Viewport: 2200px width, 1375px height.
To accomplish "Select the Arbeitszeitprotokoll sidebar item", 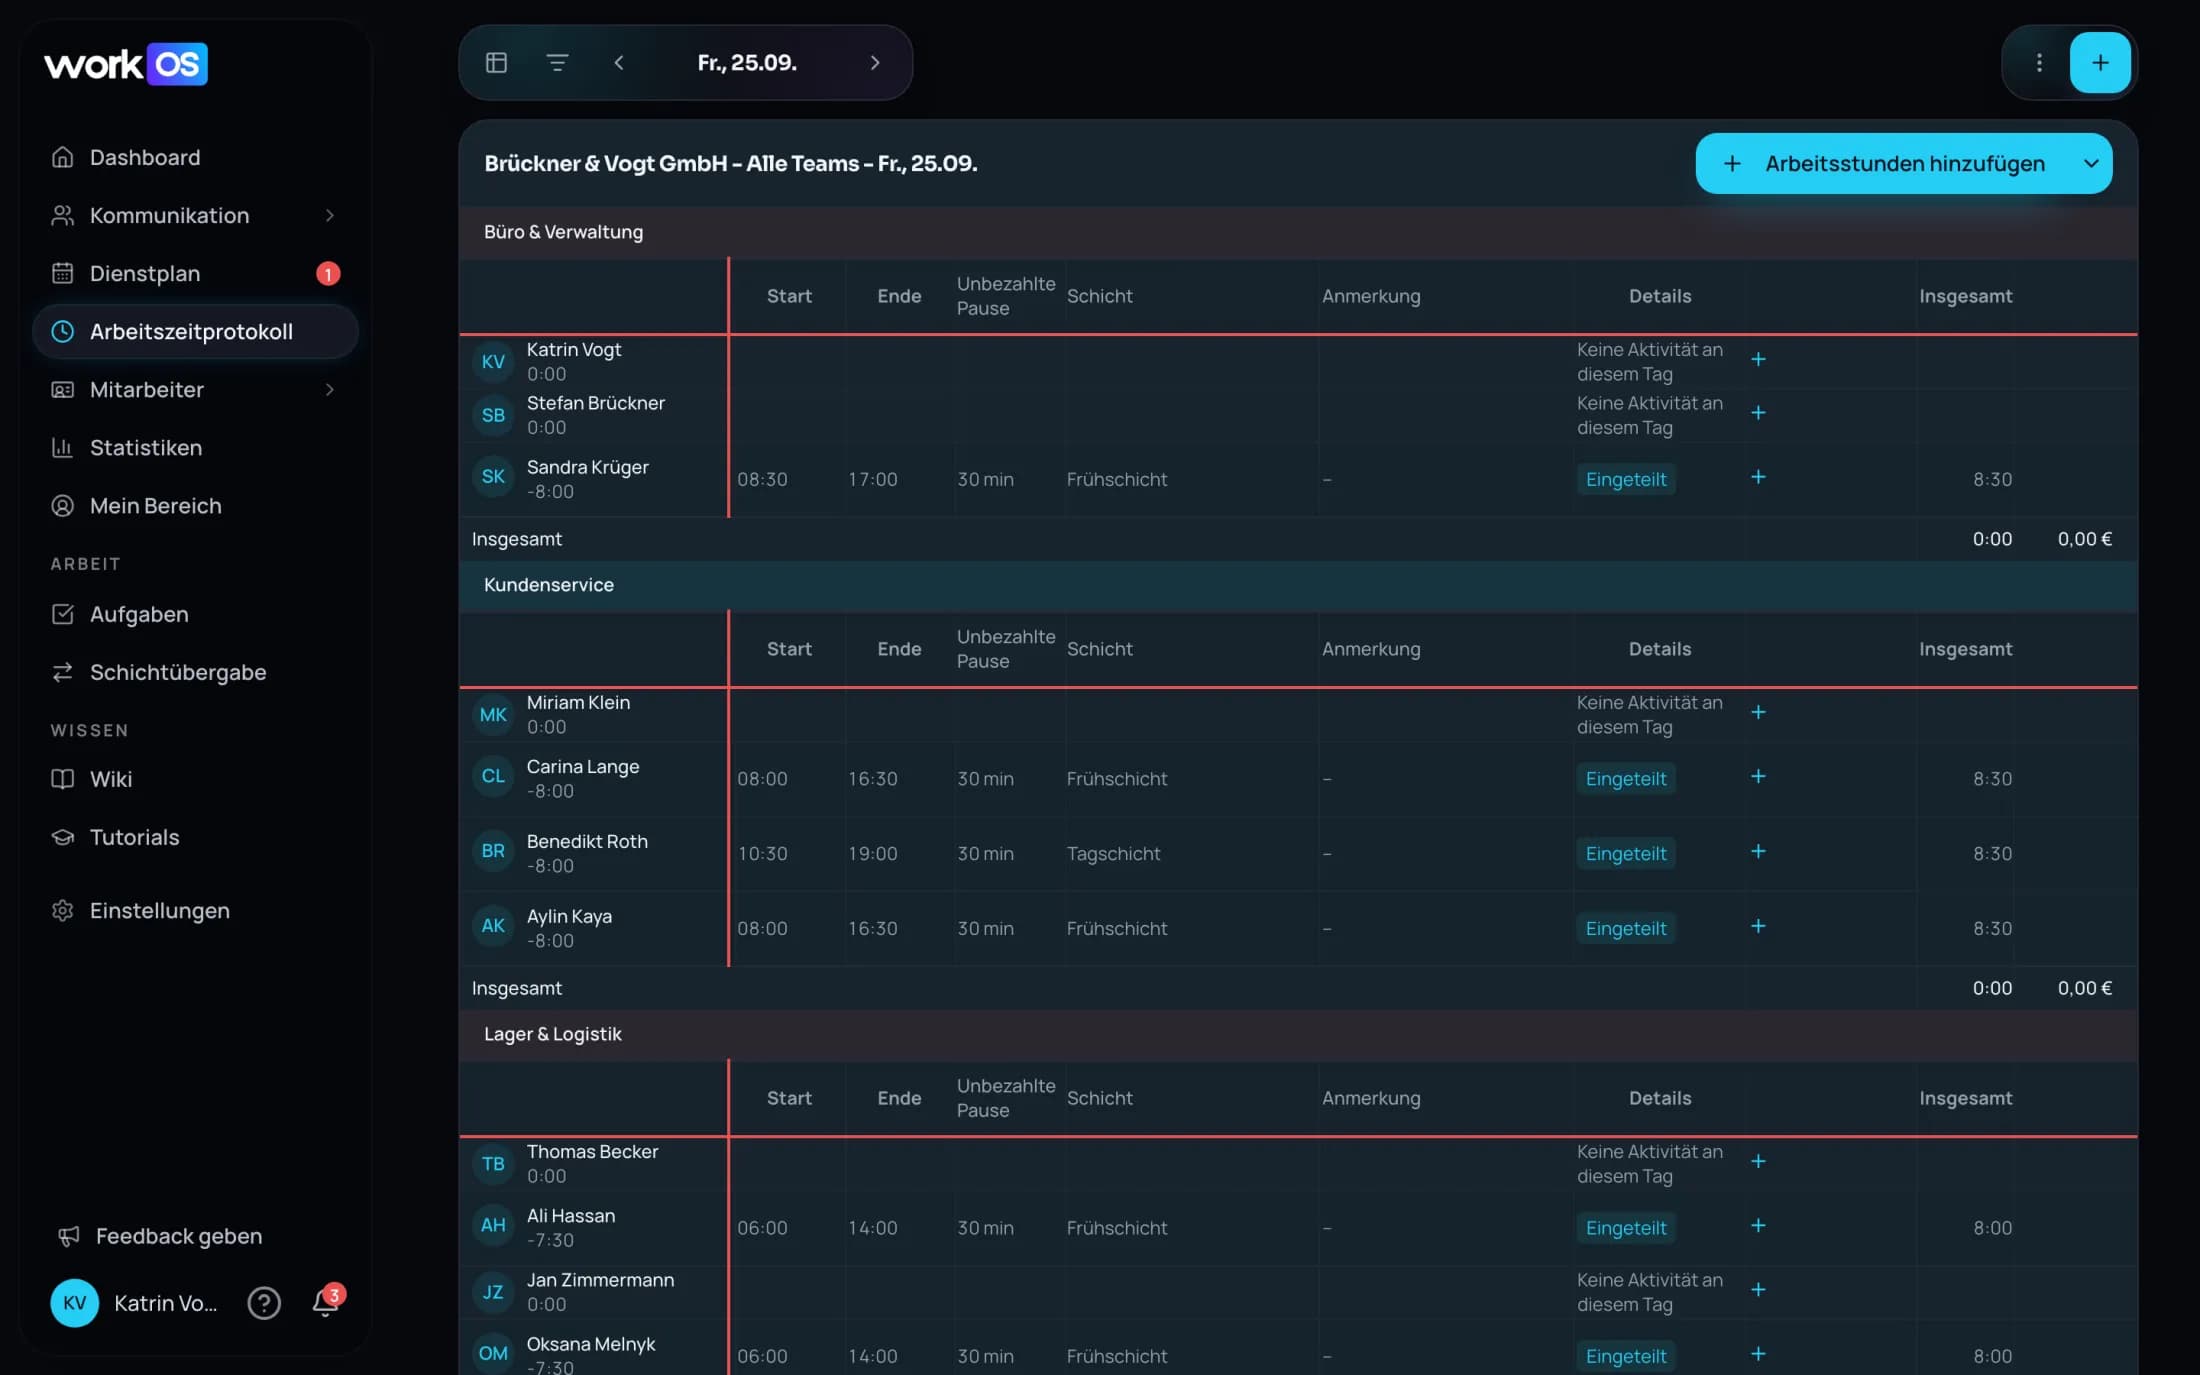I will coord(195,332).
